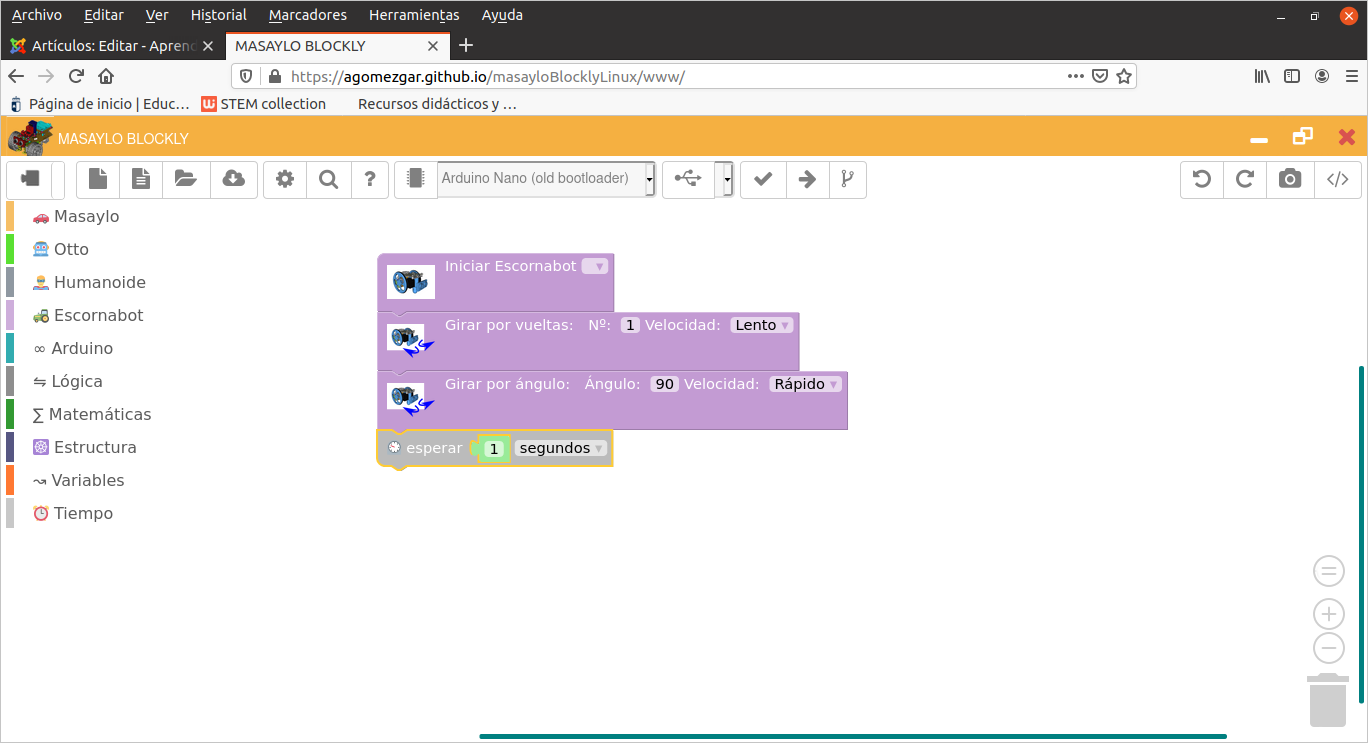
Task: Open settings with the gear icon
Action: pos(285,179)
